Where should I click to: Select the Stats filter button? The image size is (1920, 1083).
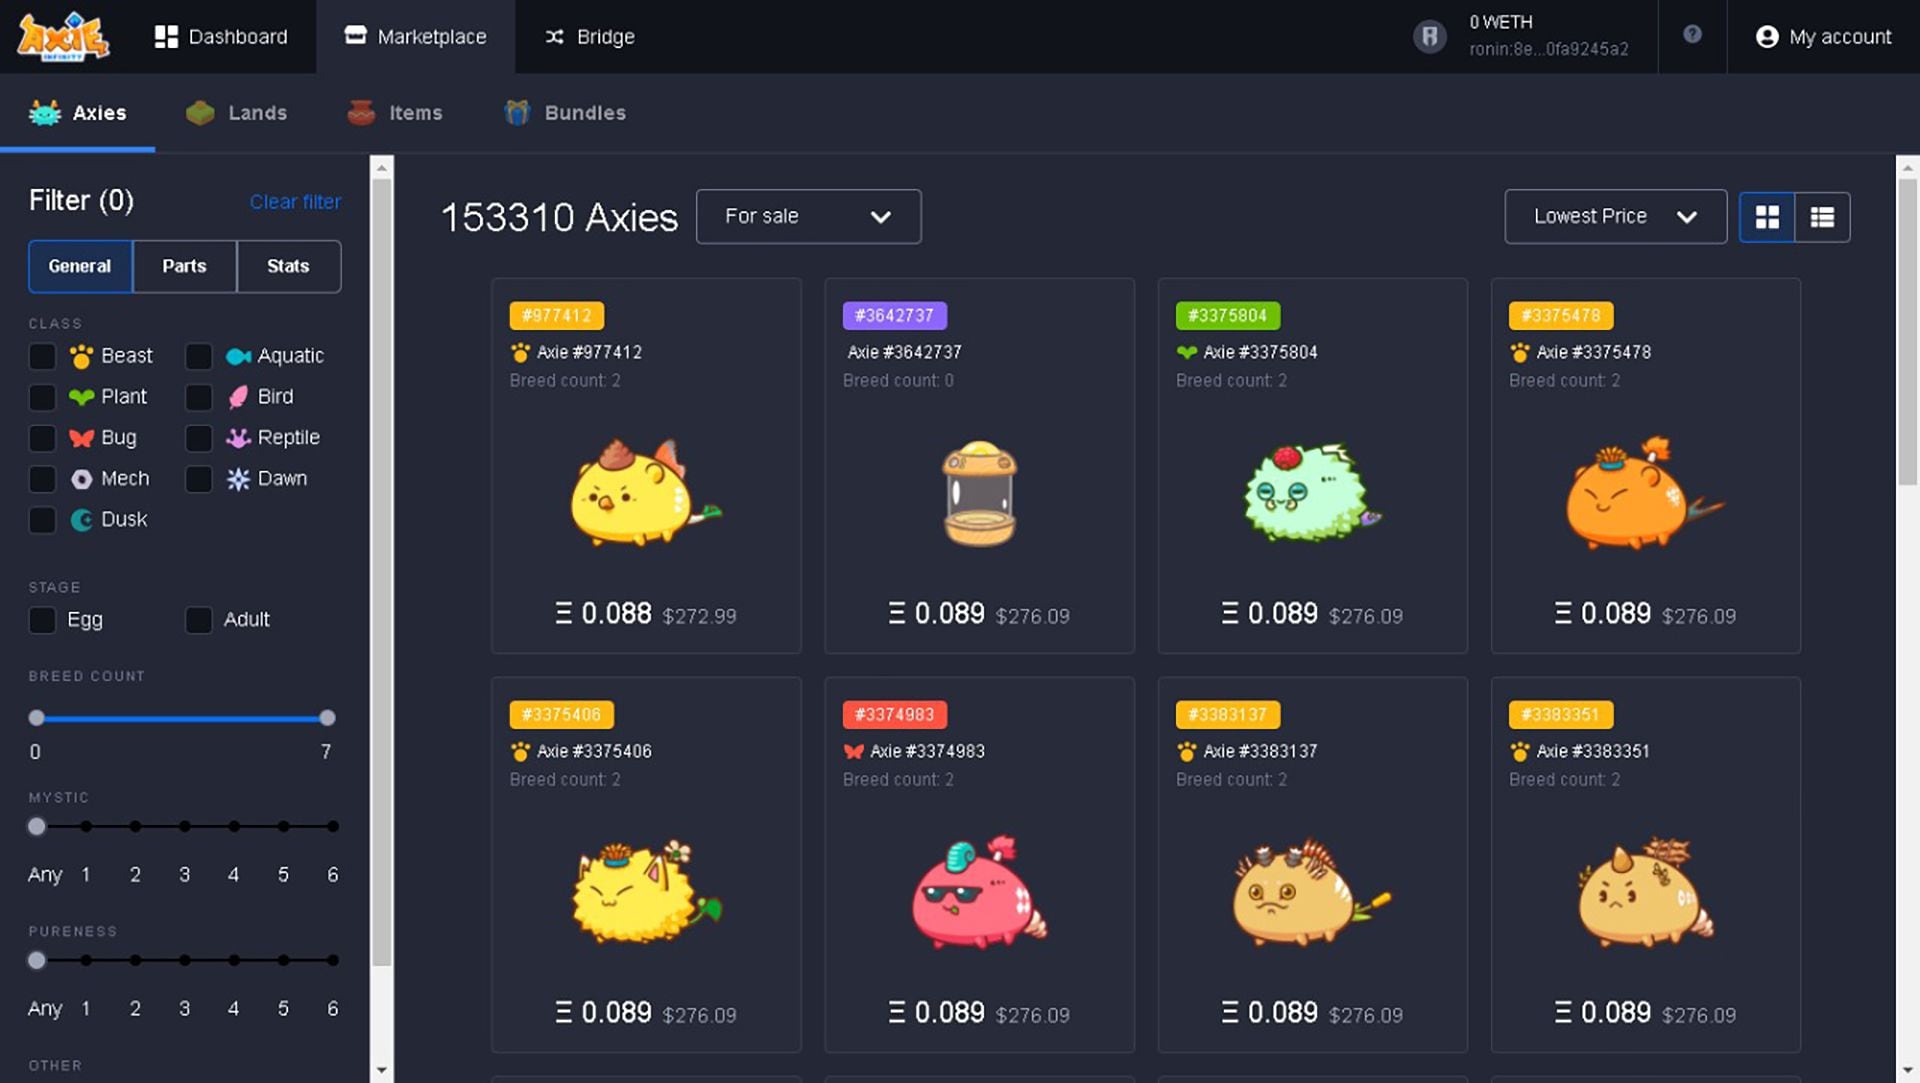(x=288, y=266)
